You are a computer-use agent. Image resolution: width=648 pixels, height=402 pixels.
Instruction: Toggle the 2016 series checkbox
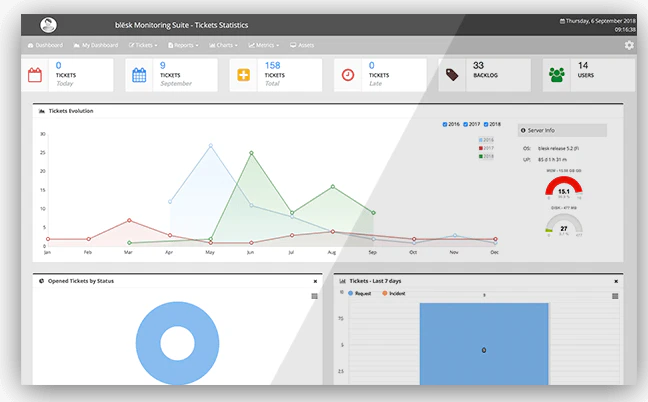445,124
